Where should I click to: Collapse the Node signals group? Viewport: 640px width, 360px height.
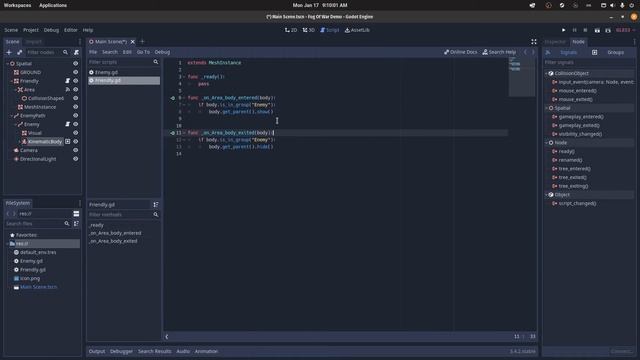click(x=547, y=143)
